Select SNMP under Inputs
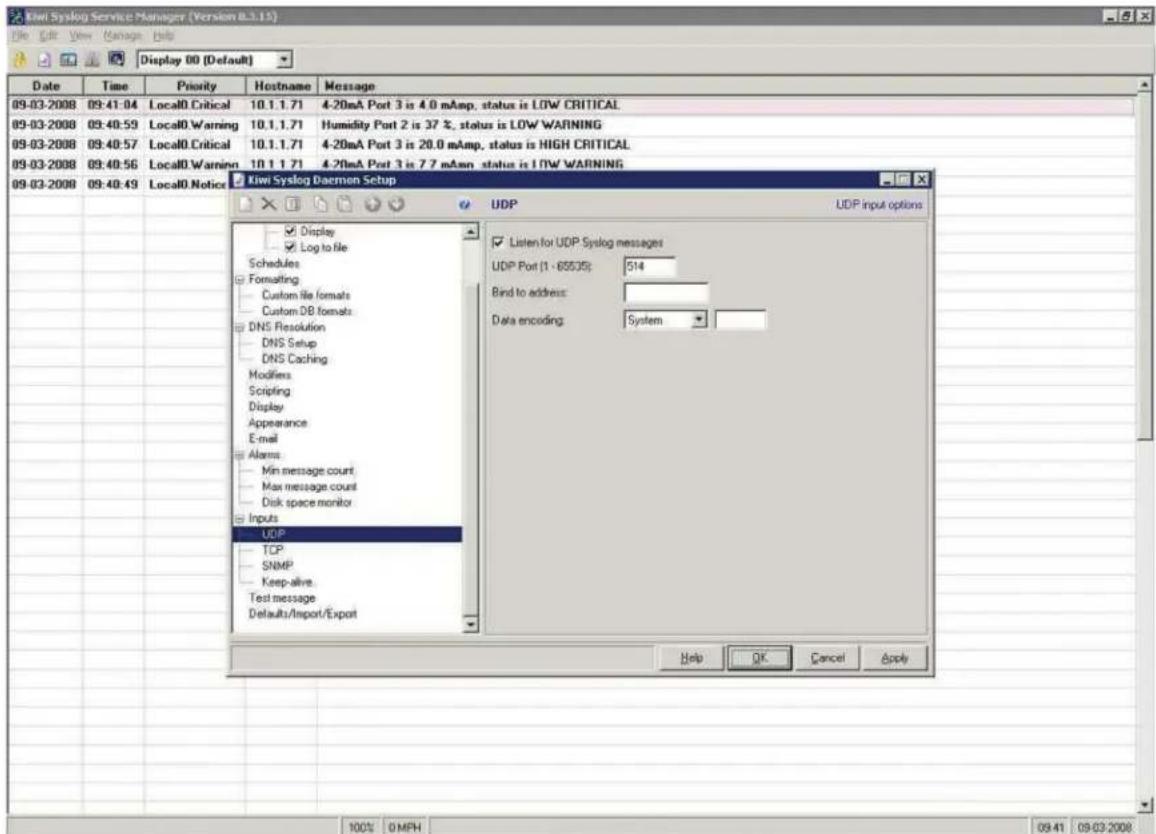This screenshot has height=834, width=1156. point(277,566)
